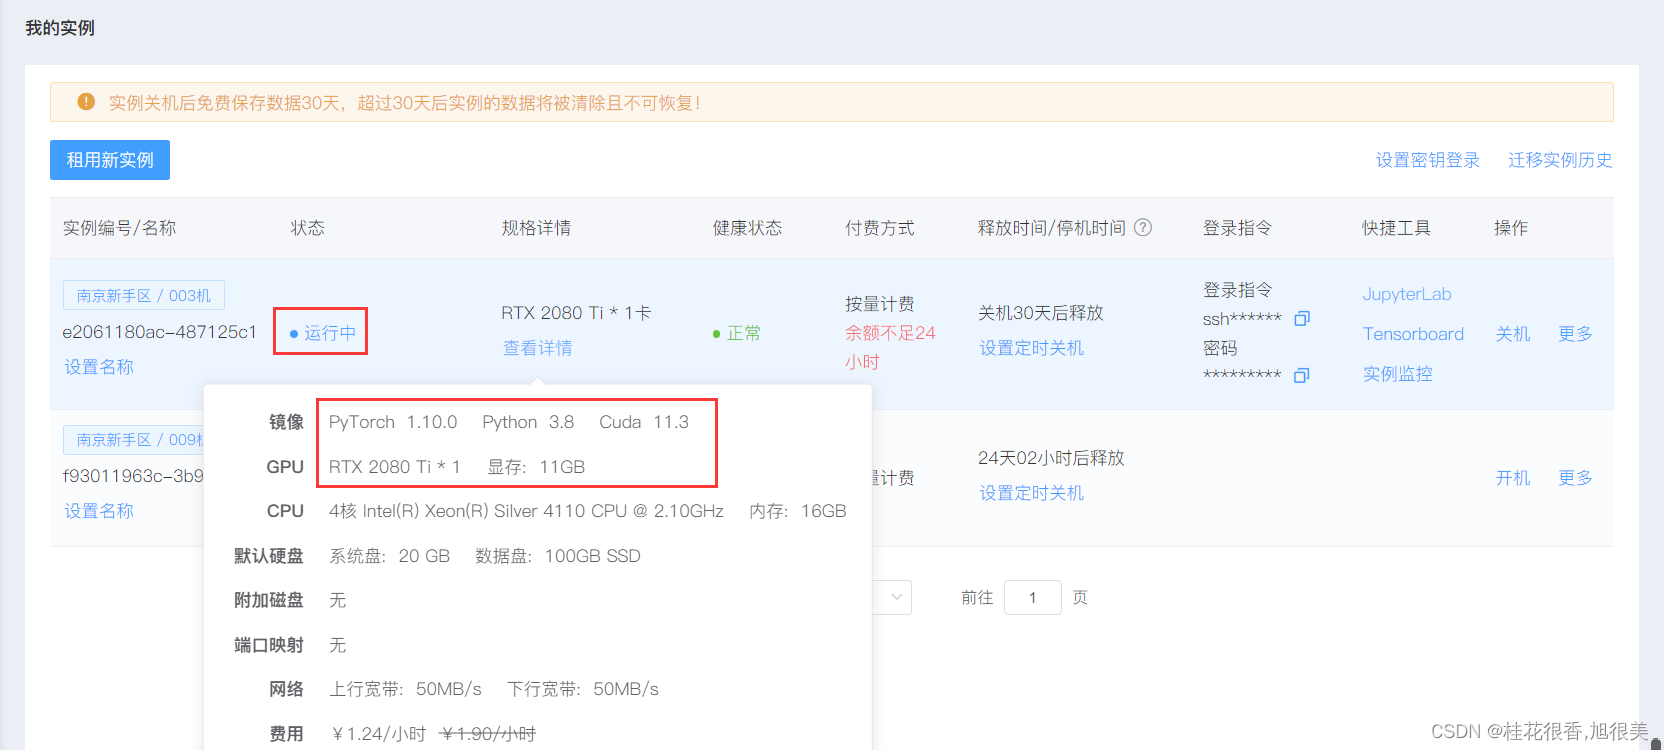
Task: Click the 规格详情 column header
Action: click(536, 228)
